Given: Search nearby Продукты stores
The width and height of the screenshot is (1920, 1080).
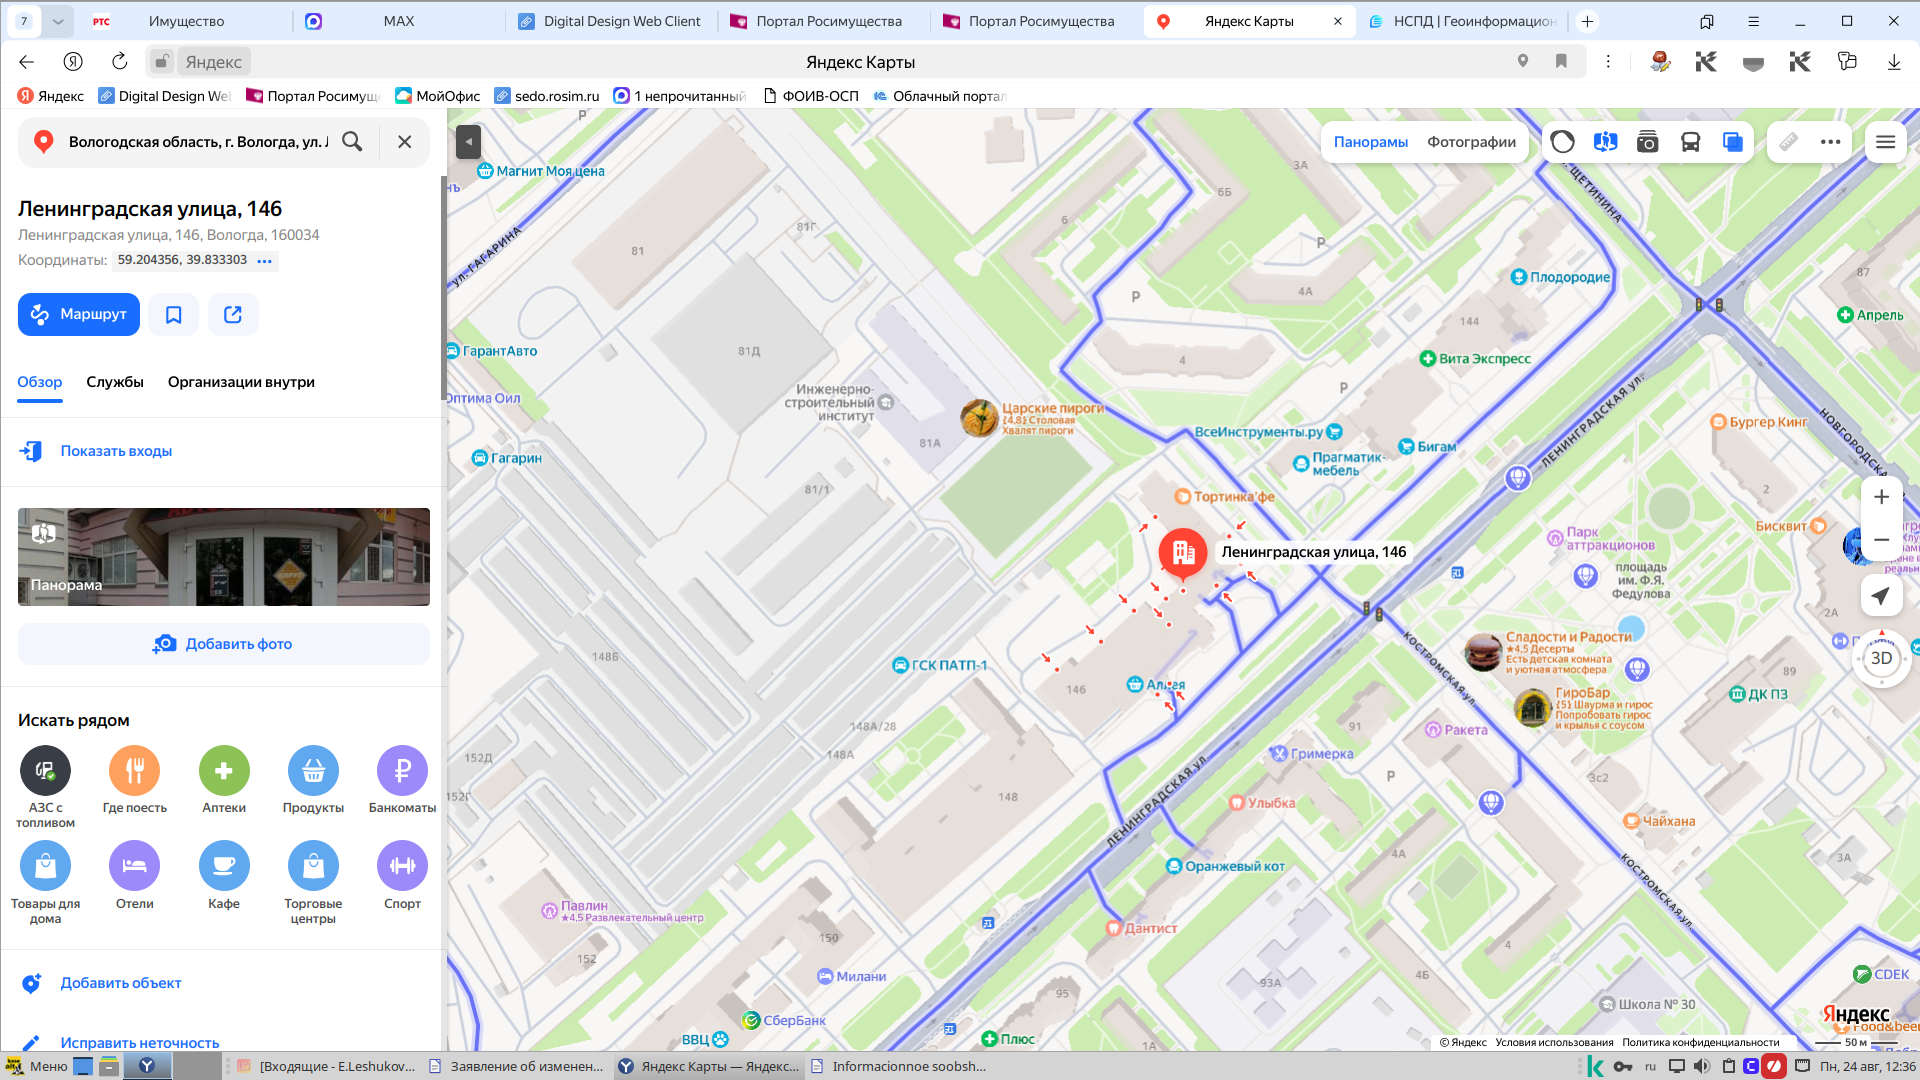Looking at the screenshot, I should click(x=313, y=780).
